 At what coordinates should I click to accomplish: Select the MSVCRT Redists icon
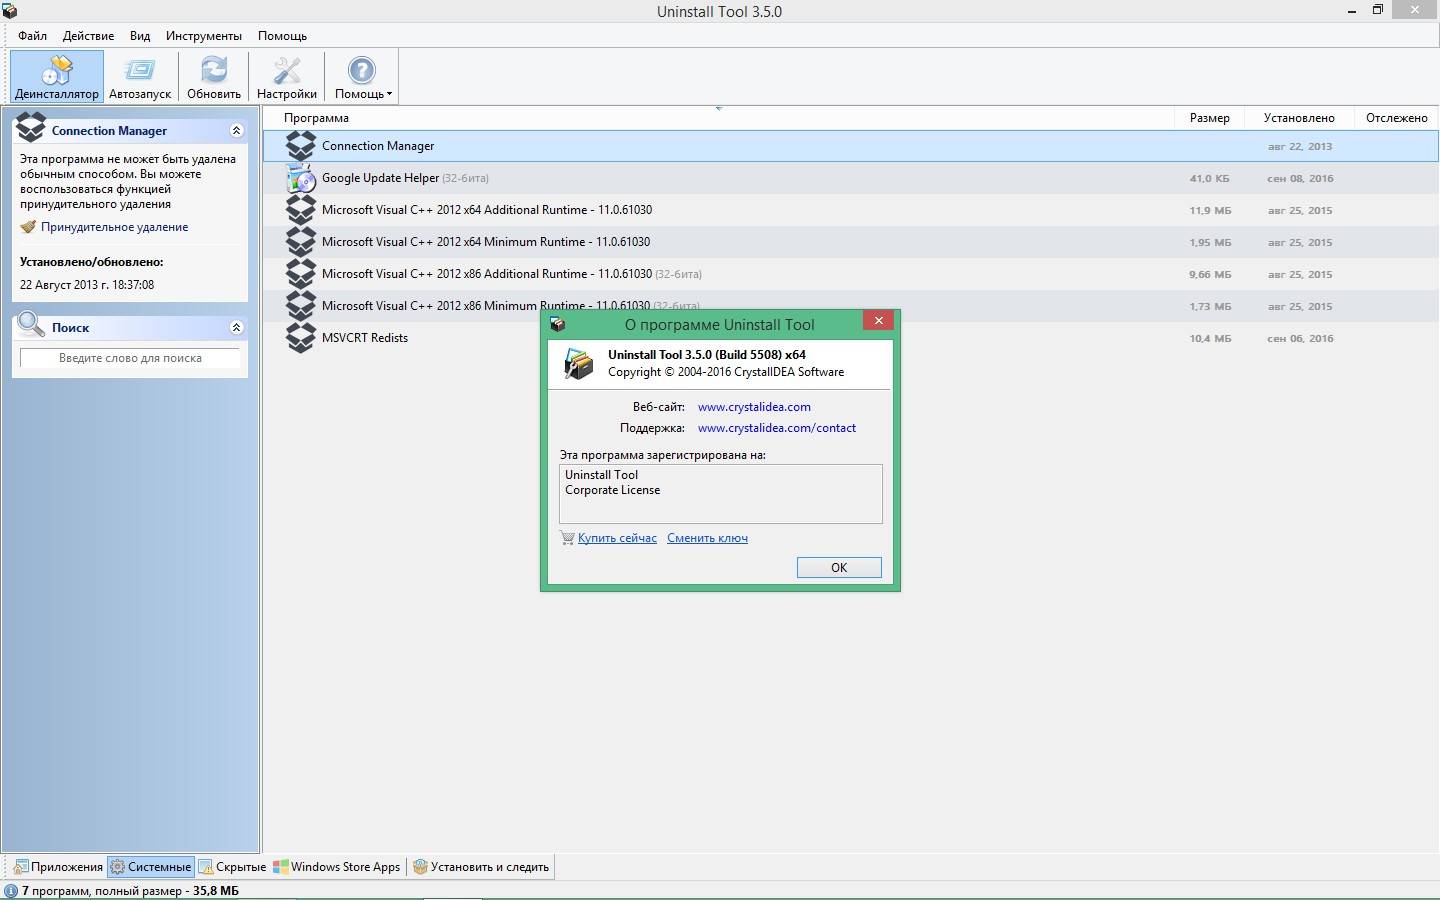301,338
